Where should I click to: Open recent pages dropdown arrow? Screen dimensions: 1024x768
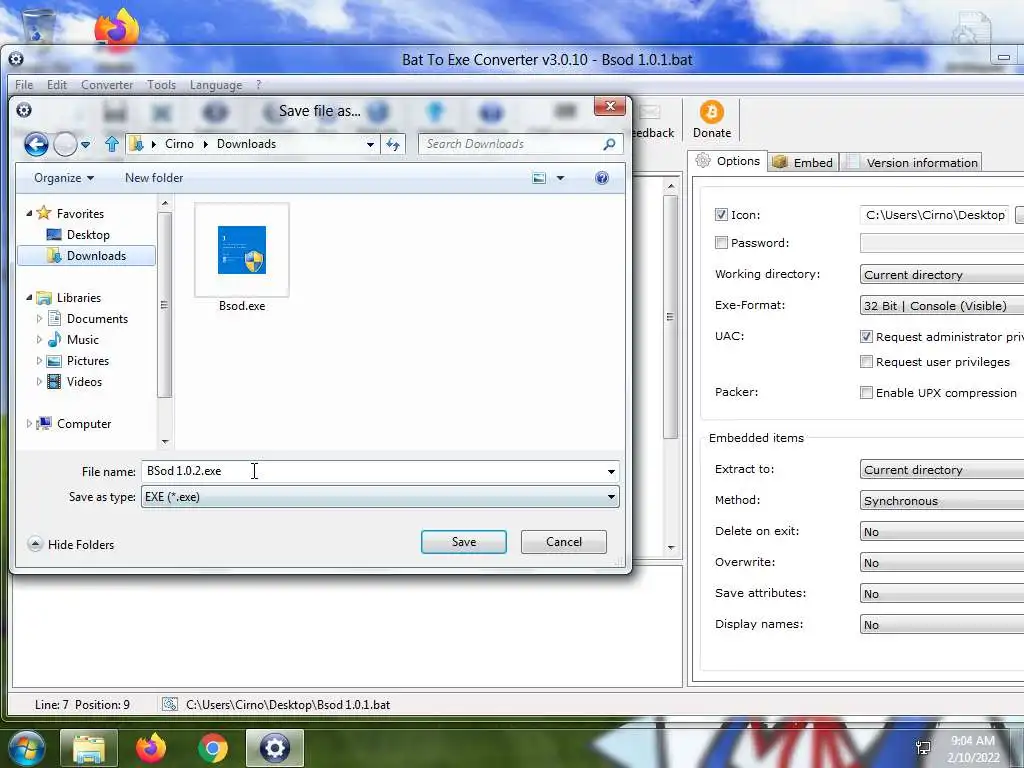point(86,144)
